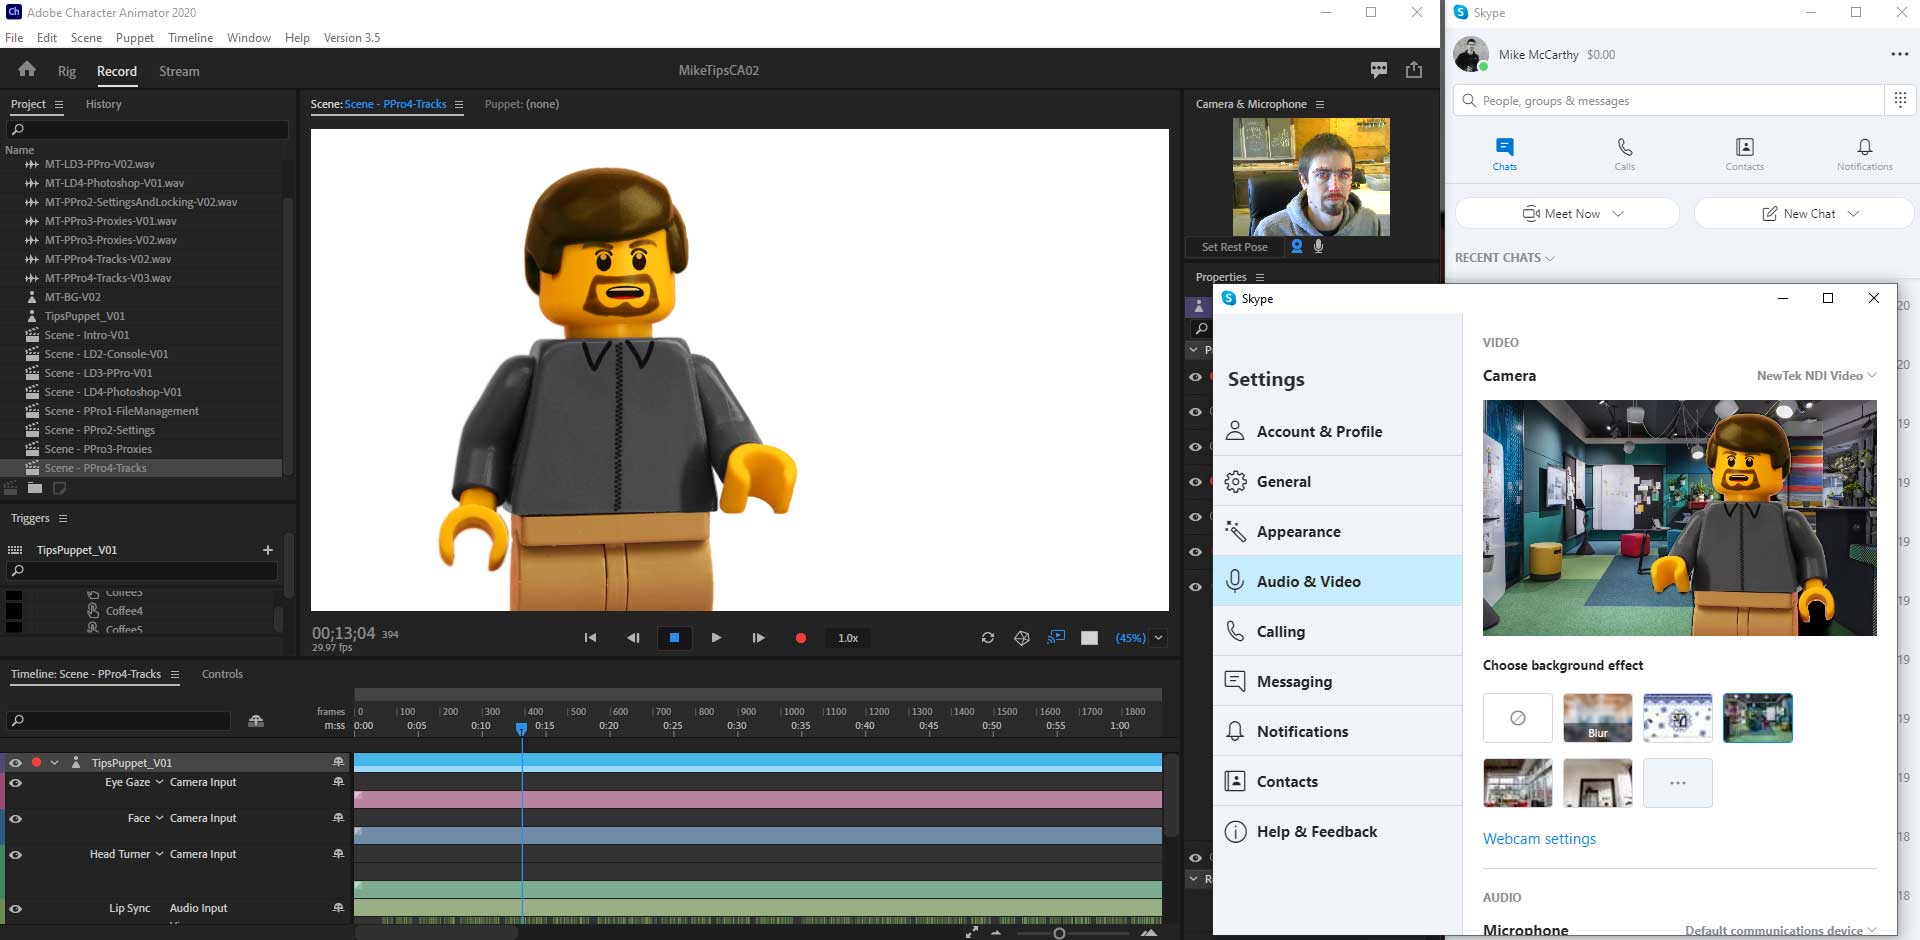Open Appearance settings in Skype
The height and width of the screenshot is (940, 1920).
(x=1338, y=531)
